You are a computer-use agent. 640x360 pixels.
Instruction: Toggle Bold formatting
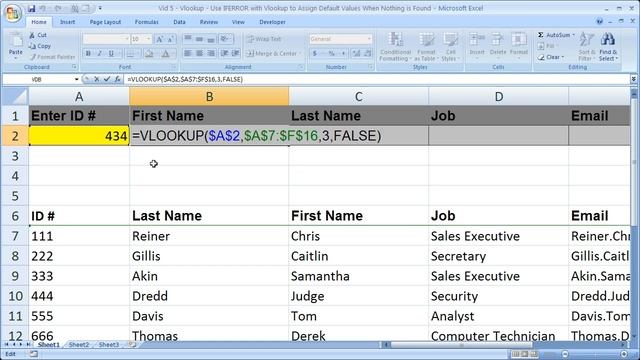click(88, 53)
